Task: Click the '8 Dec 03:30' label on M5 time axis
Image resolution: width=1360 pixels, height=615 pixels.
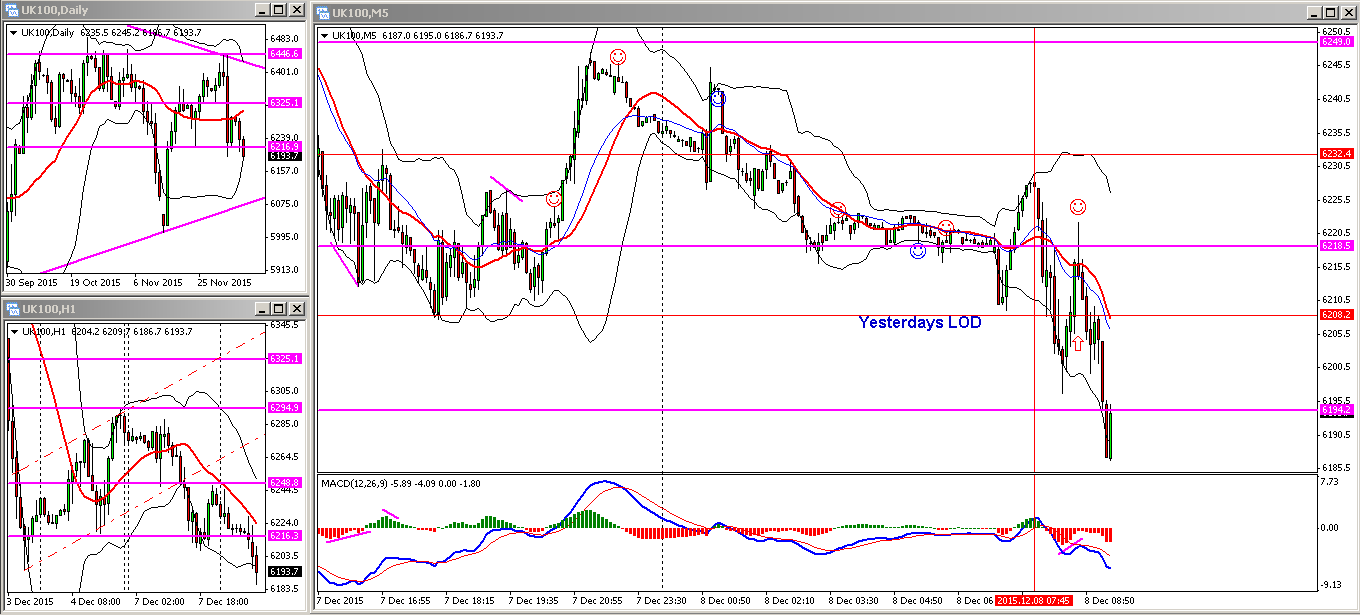Action: pyautogui.click(x=854, y=601)
